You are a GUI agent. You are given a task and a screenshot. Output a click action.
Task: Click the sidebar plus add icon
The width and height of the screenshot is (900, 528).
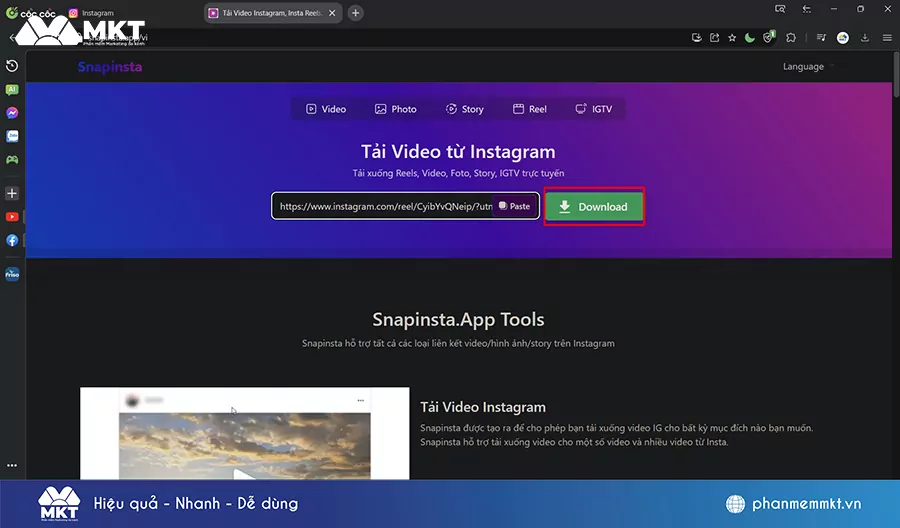12,193
